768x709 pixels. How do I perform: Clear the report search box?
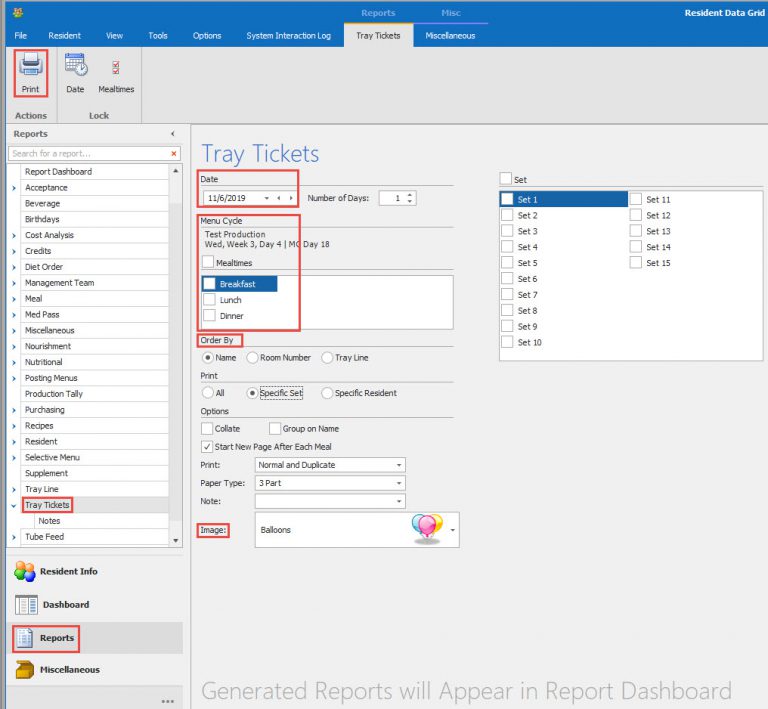coord(174,154)
